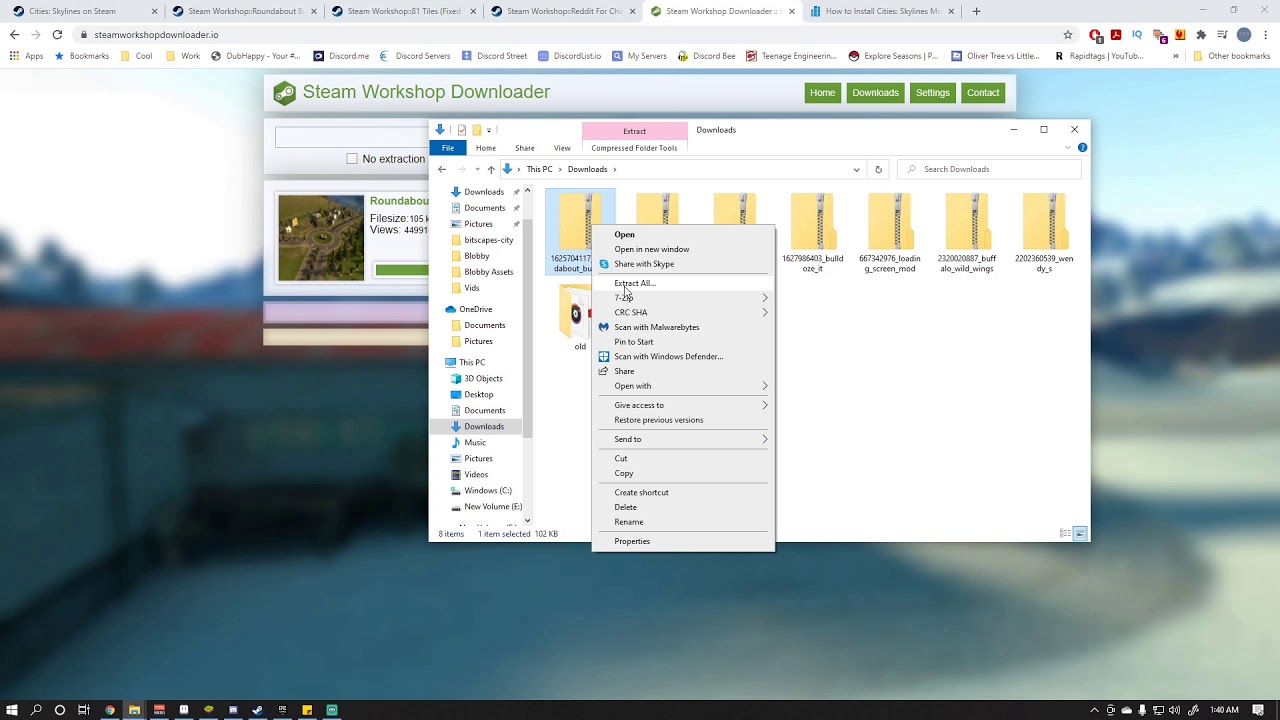Refresh the Downloads folder view

tap(878, 169)
